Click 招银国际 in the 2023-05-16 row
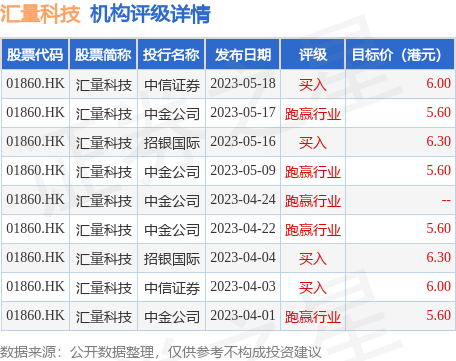 coord(172,143)
